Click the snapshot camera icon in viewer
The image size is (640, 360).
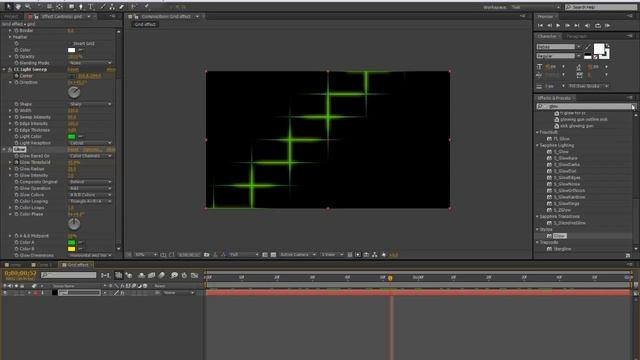(207, 255)
